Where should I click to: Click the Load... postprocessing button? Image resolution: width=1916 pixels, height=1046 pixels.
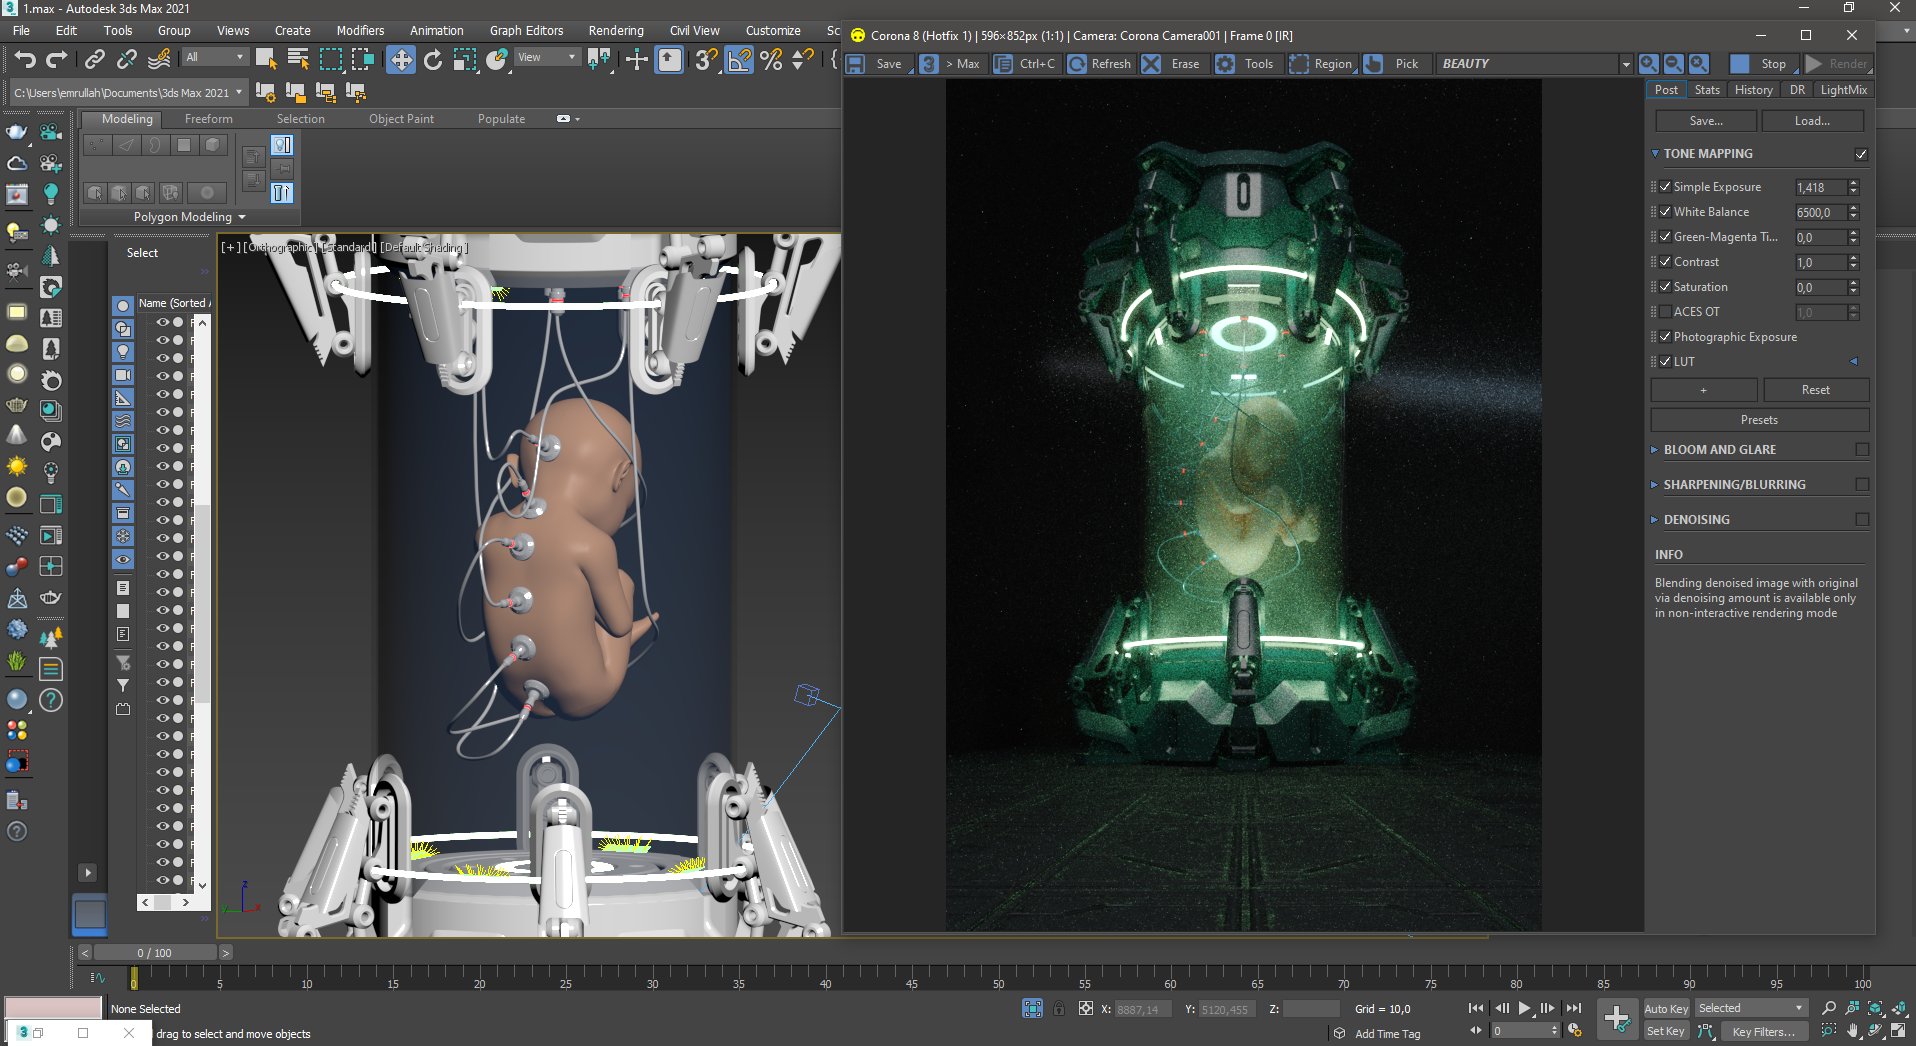[x=1812, y=121]
